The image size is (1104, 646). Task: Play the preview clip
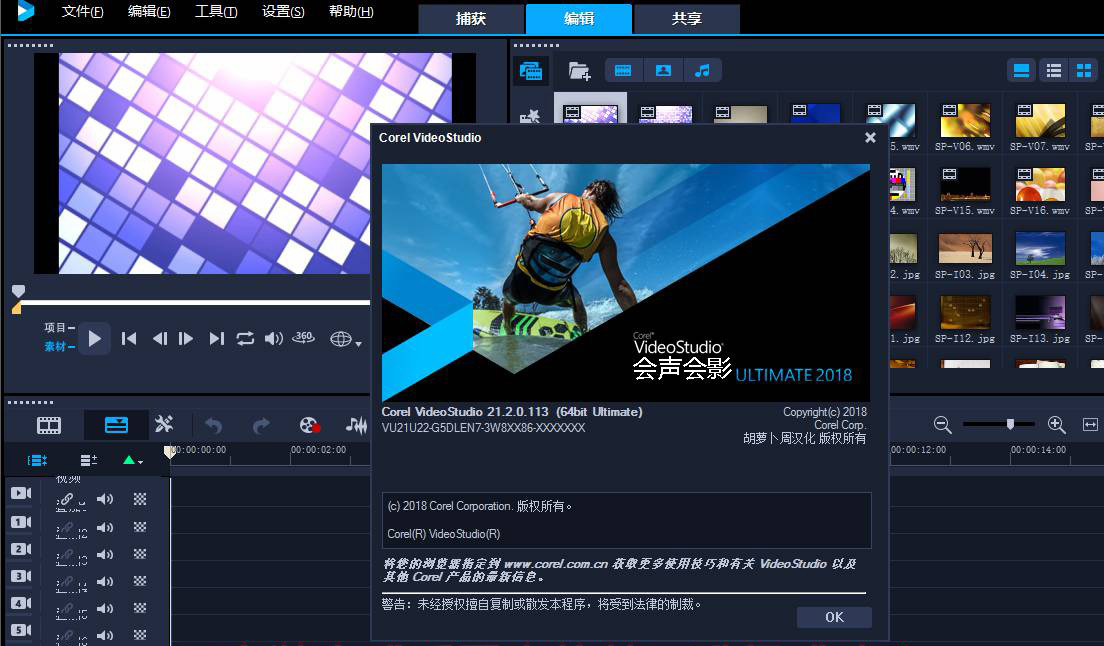(94, 339)
